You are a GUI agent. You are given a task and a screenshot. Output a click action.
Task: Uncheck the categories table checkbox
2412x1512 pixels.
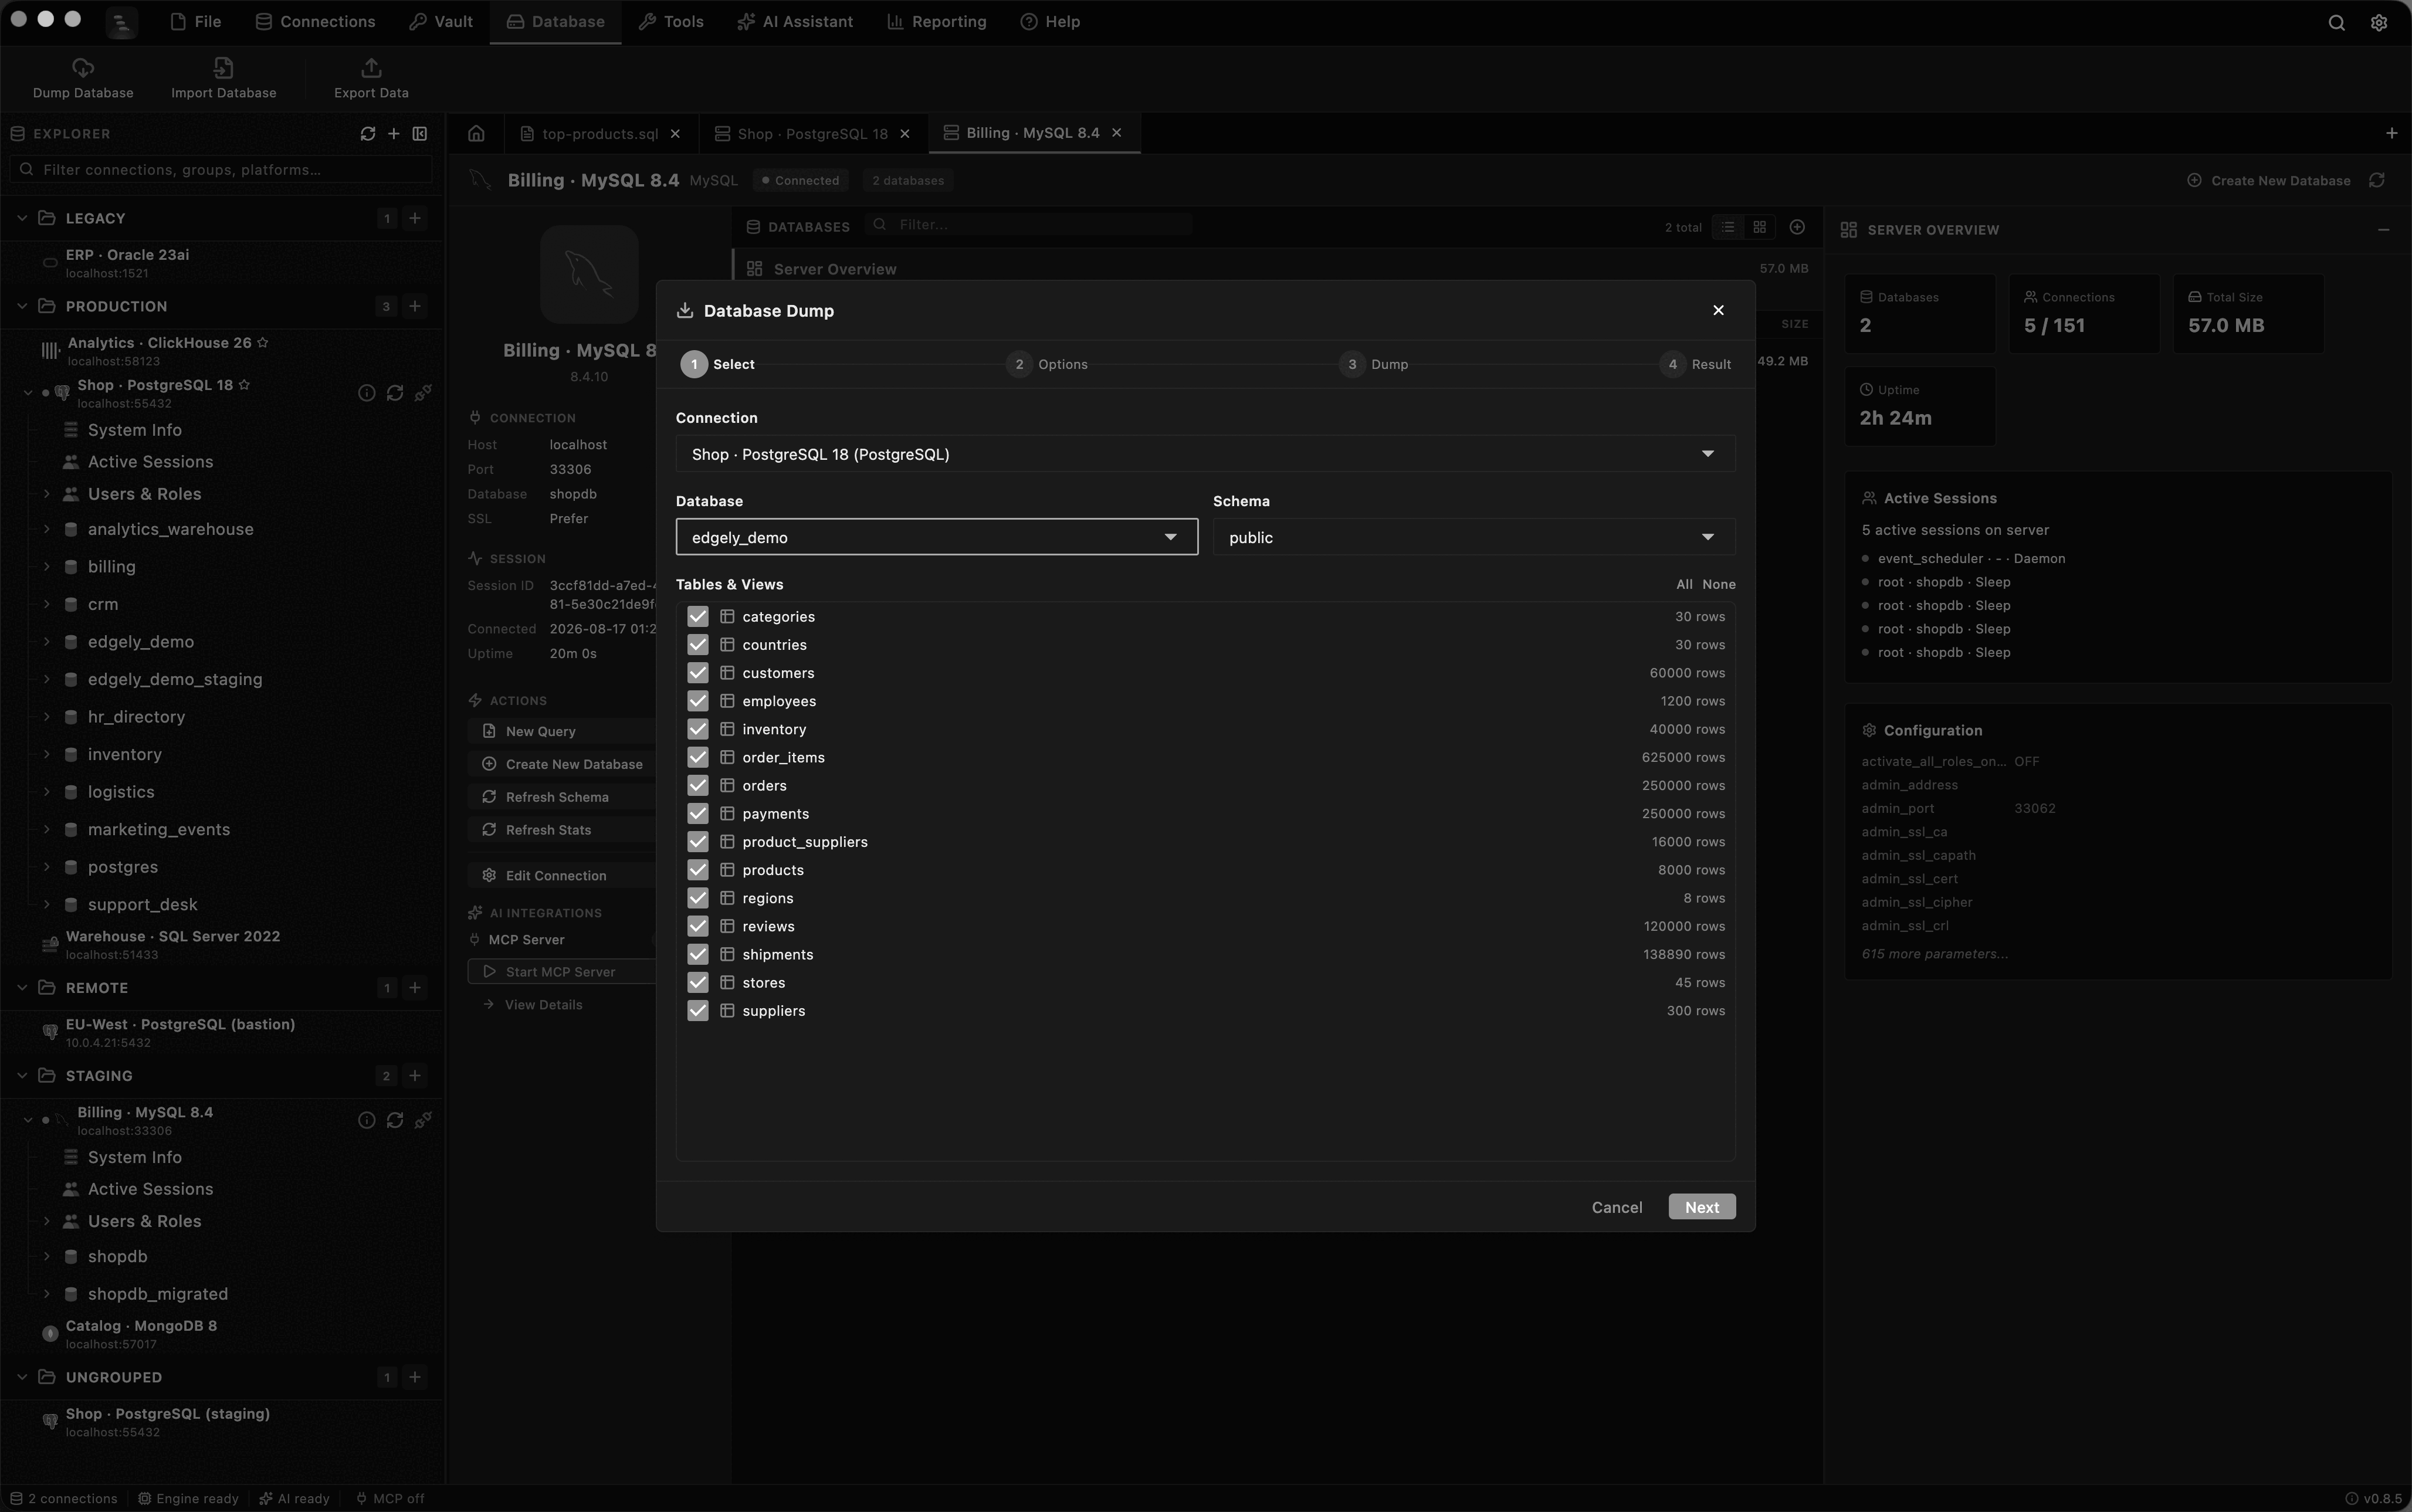(698, 617)
